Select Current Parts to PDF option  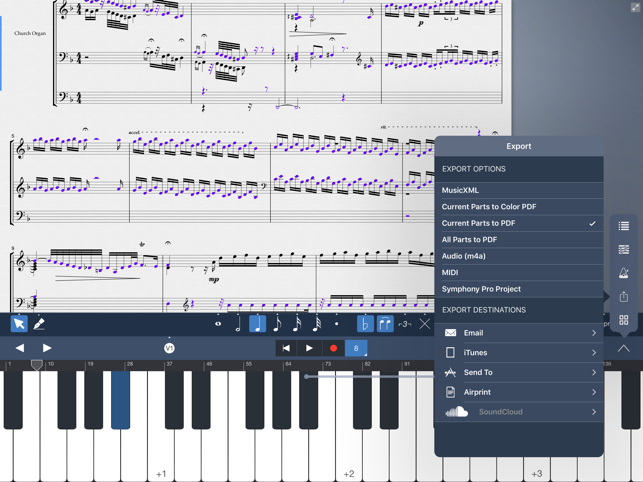coord(518,223)
